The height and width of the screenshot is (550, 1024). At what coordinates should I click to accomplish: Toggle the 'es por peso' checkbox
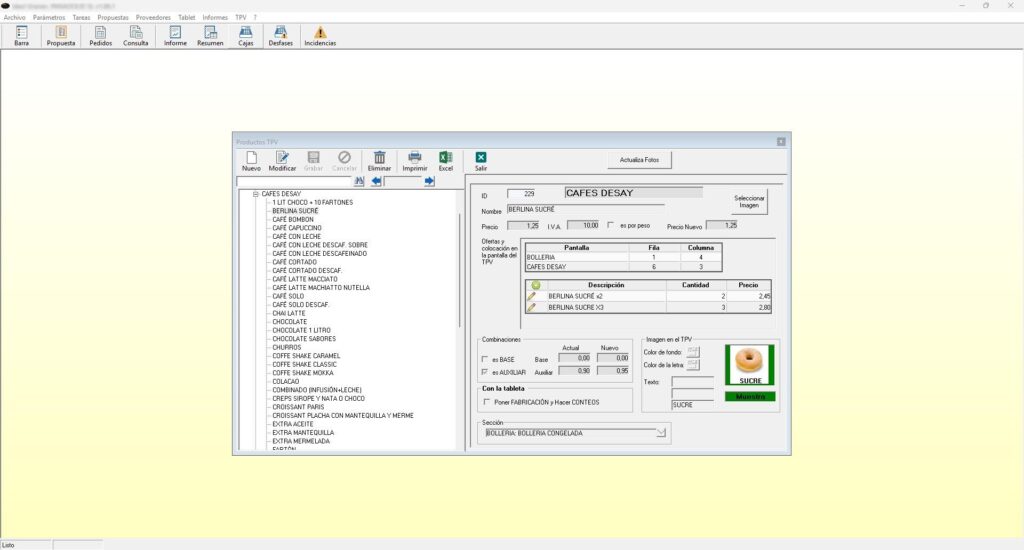pyautogui.click(x=611, y=225)
